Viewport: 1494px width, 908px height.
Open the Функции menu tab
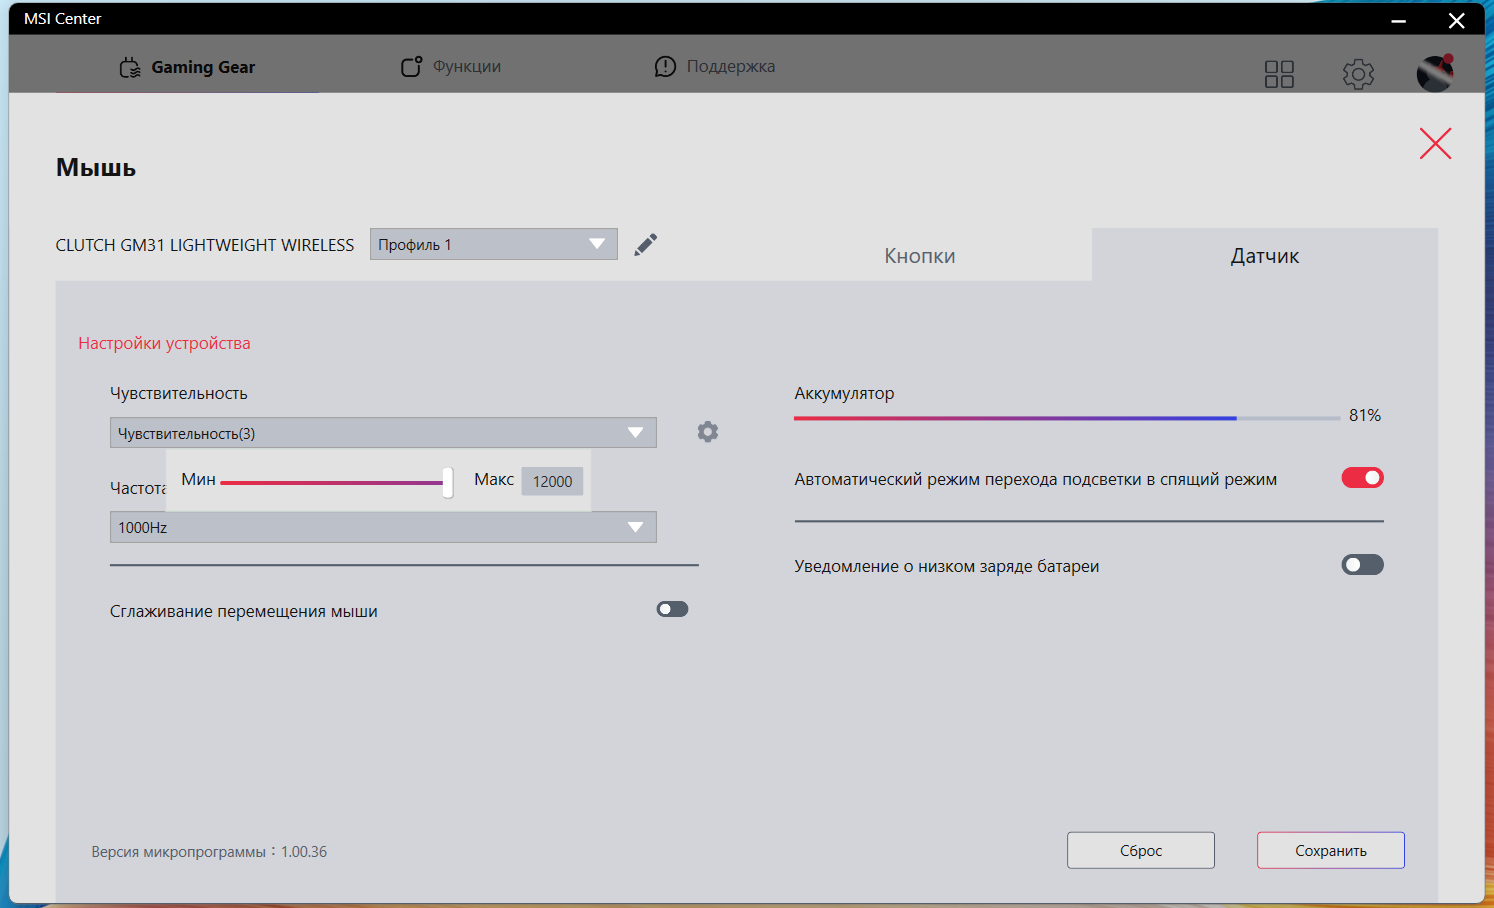[452, 67]
